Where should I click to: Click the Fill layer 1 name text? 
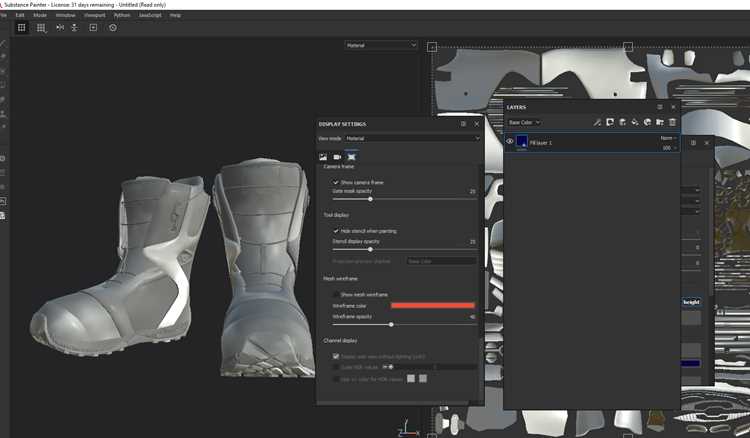540,142
